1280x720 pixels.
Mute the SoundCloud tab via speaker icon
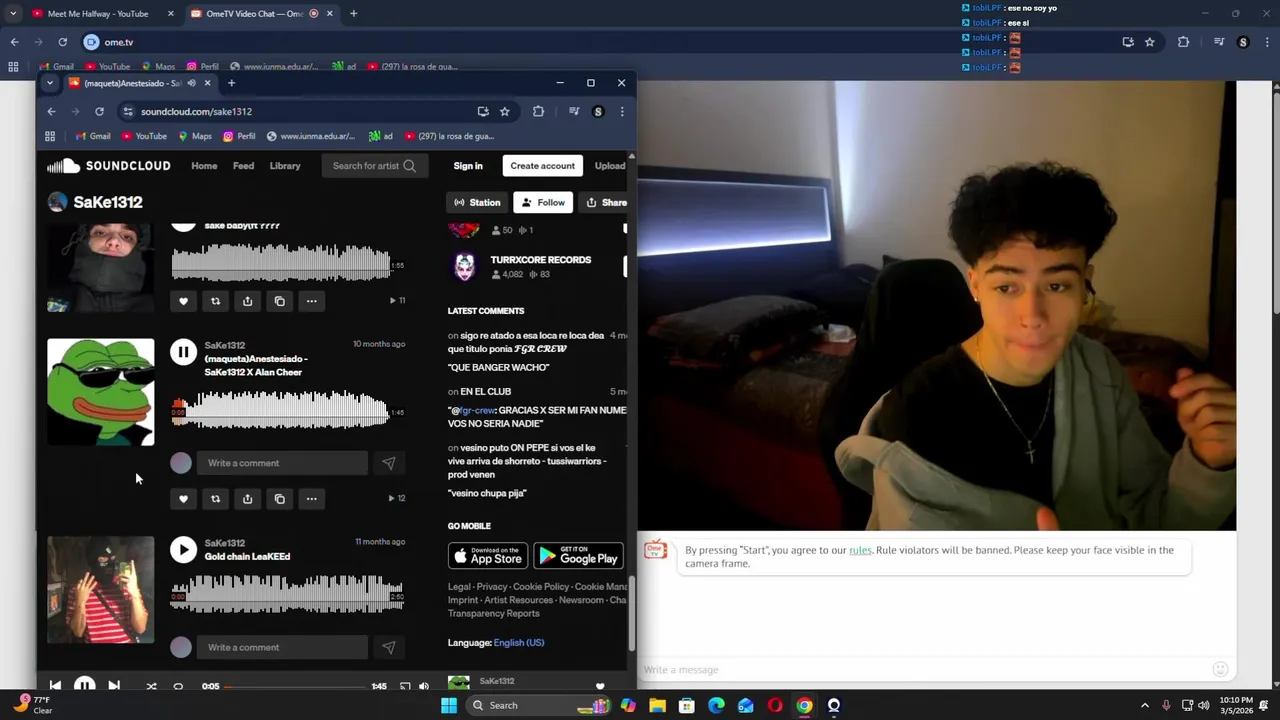click(191, 83)
